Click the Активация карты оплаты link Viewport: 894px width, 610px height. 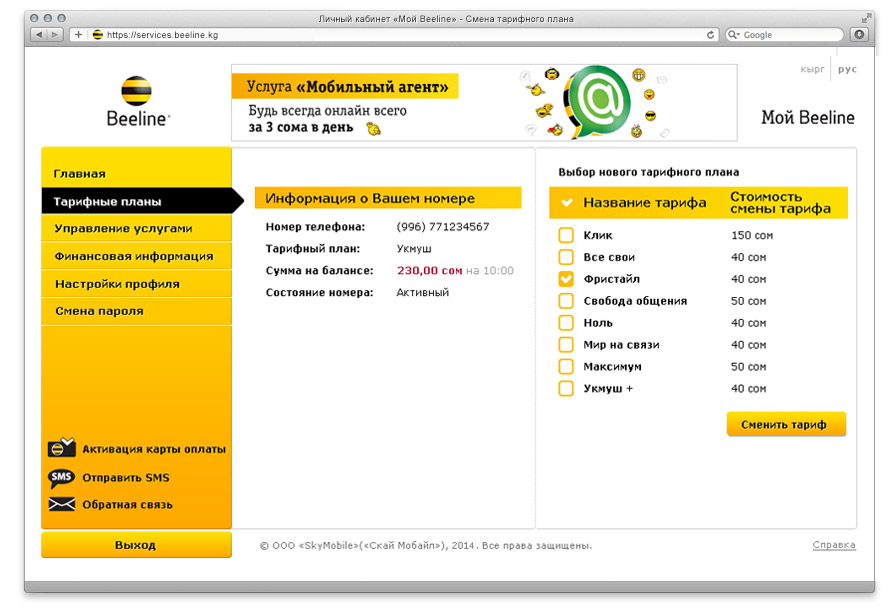coord(154,449)
